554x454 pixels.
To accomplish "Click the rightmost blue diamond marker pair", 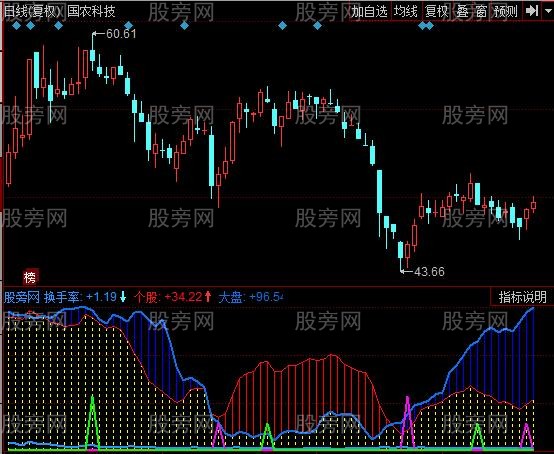I will tap(426, 26).
